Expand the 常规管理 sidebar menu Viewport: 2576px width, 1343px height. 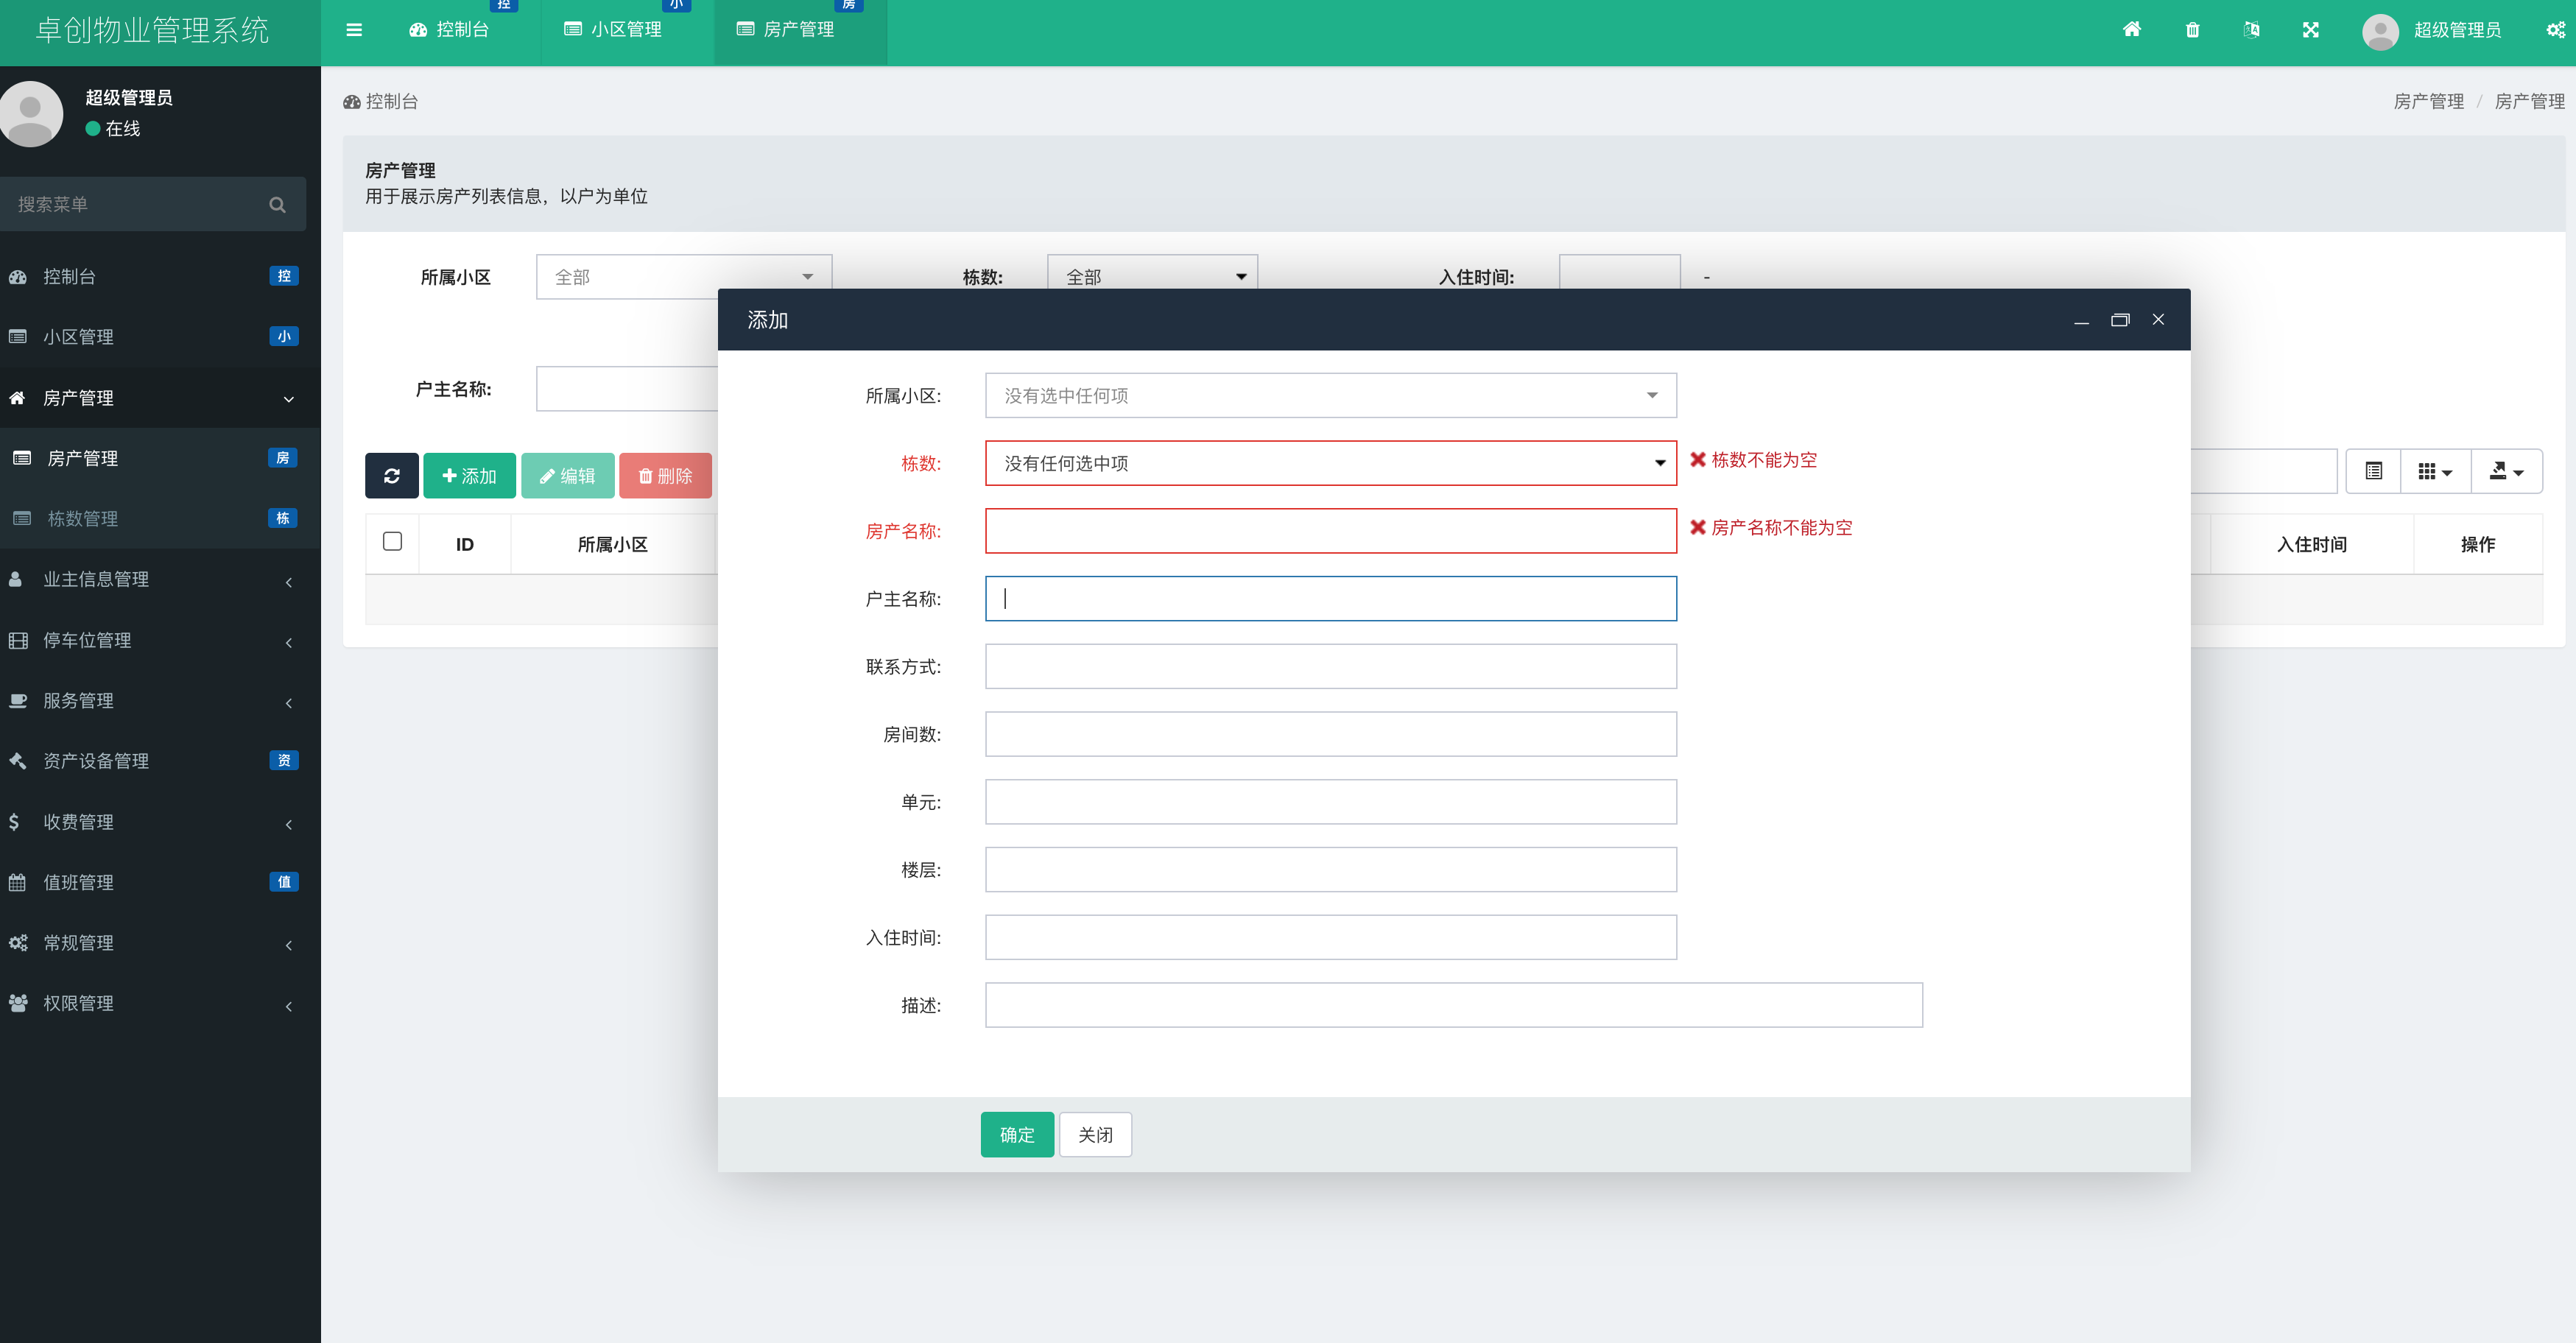pos(160,943)
